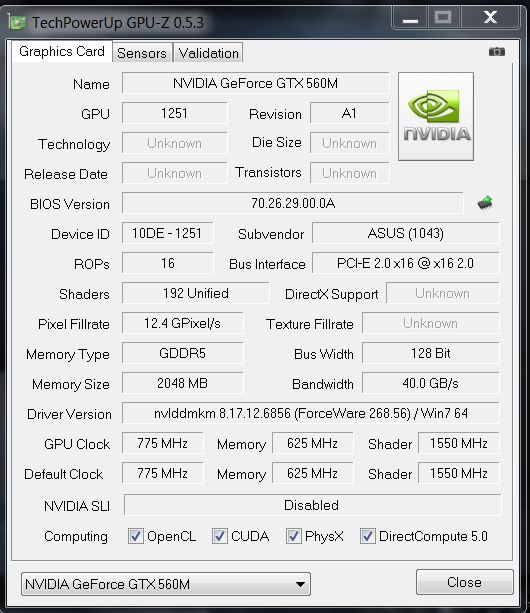Image resolution: width=530 pixels, height=613 pixels.
Task: Click Default Clock value 775 MHz
Action: (162, 473)
